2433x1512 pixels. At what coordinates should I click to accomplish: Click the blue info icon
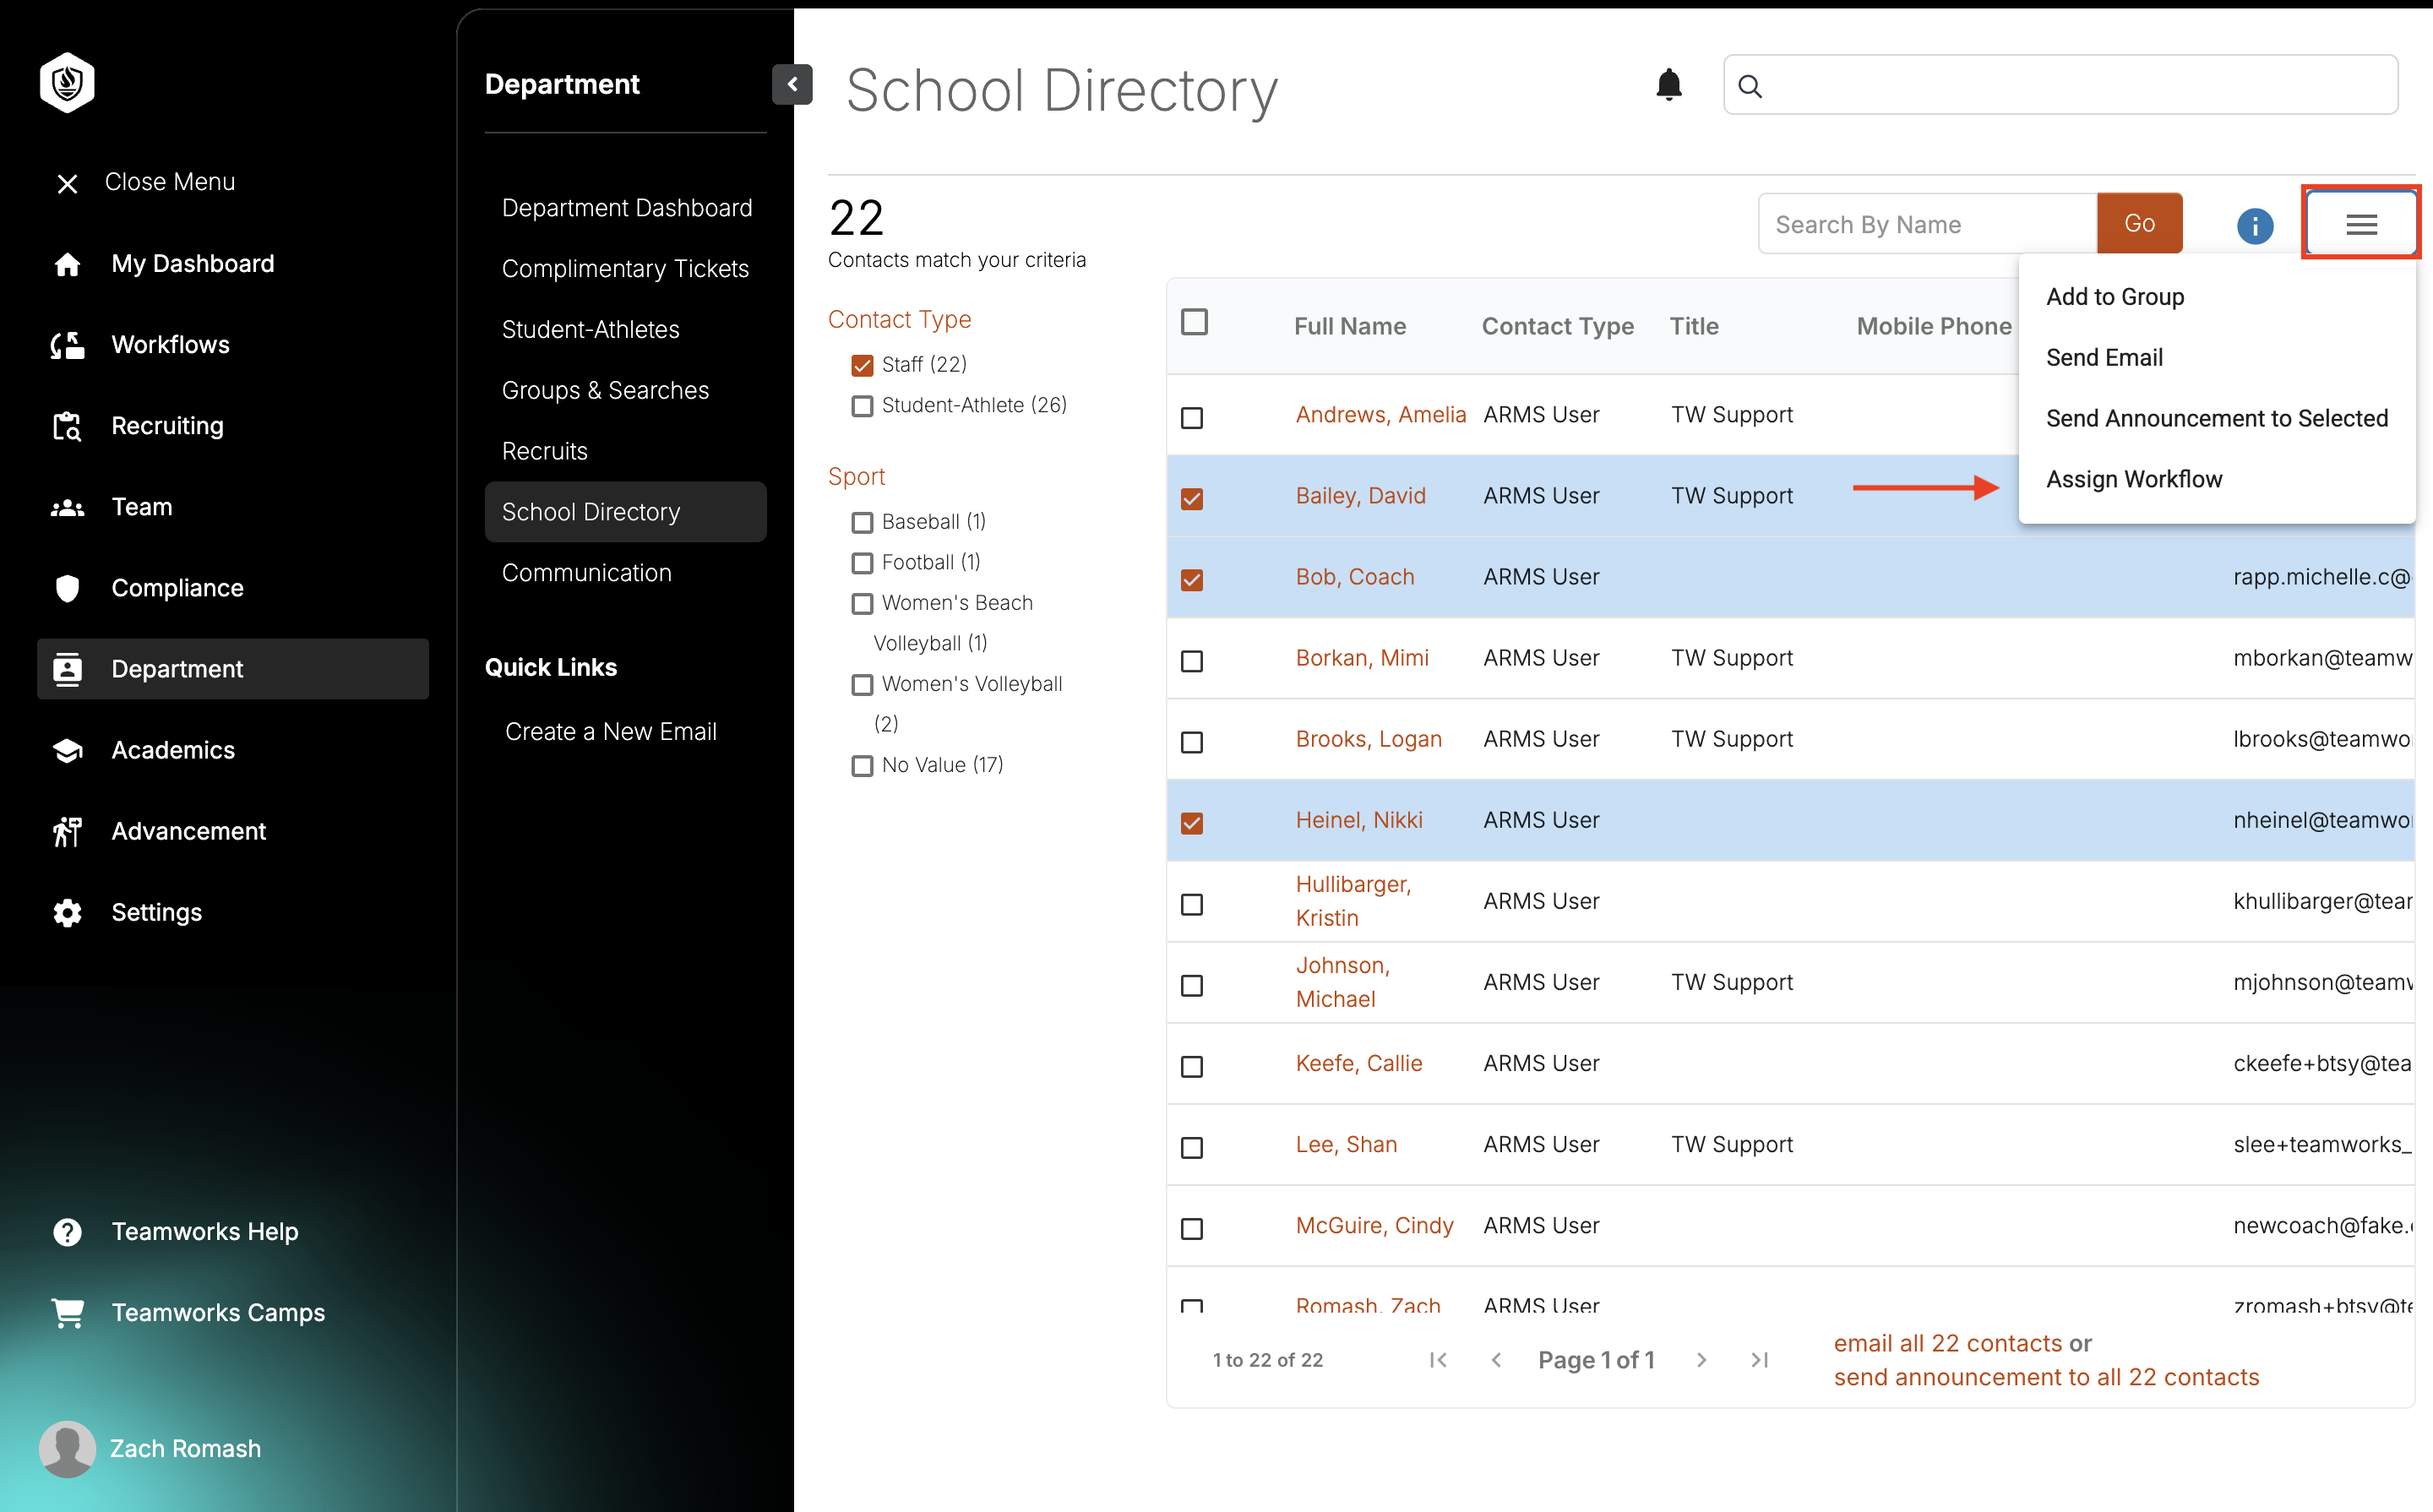tap(2254, 225)
